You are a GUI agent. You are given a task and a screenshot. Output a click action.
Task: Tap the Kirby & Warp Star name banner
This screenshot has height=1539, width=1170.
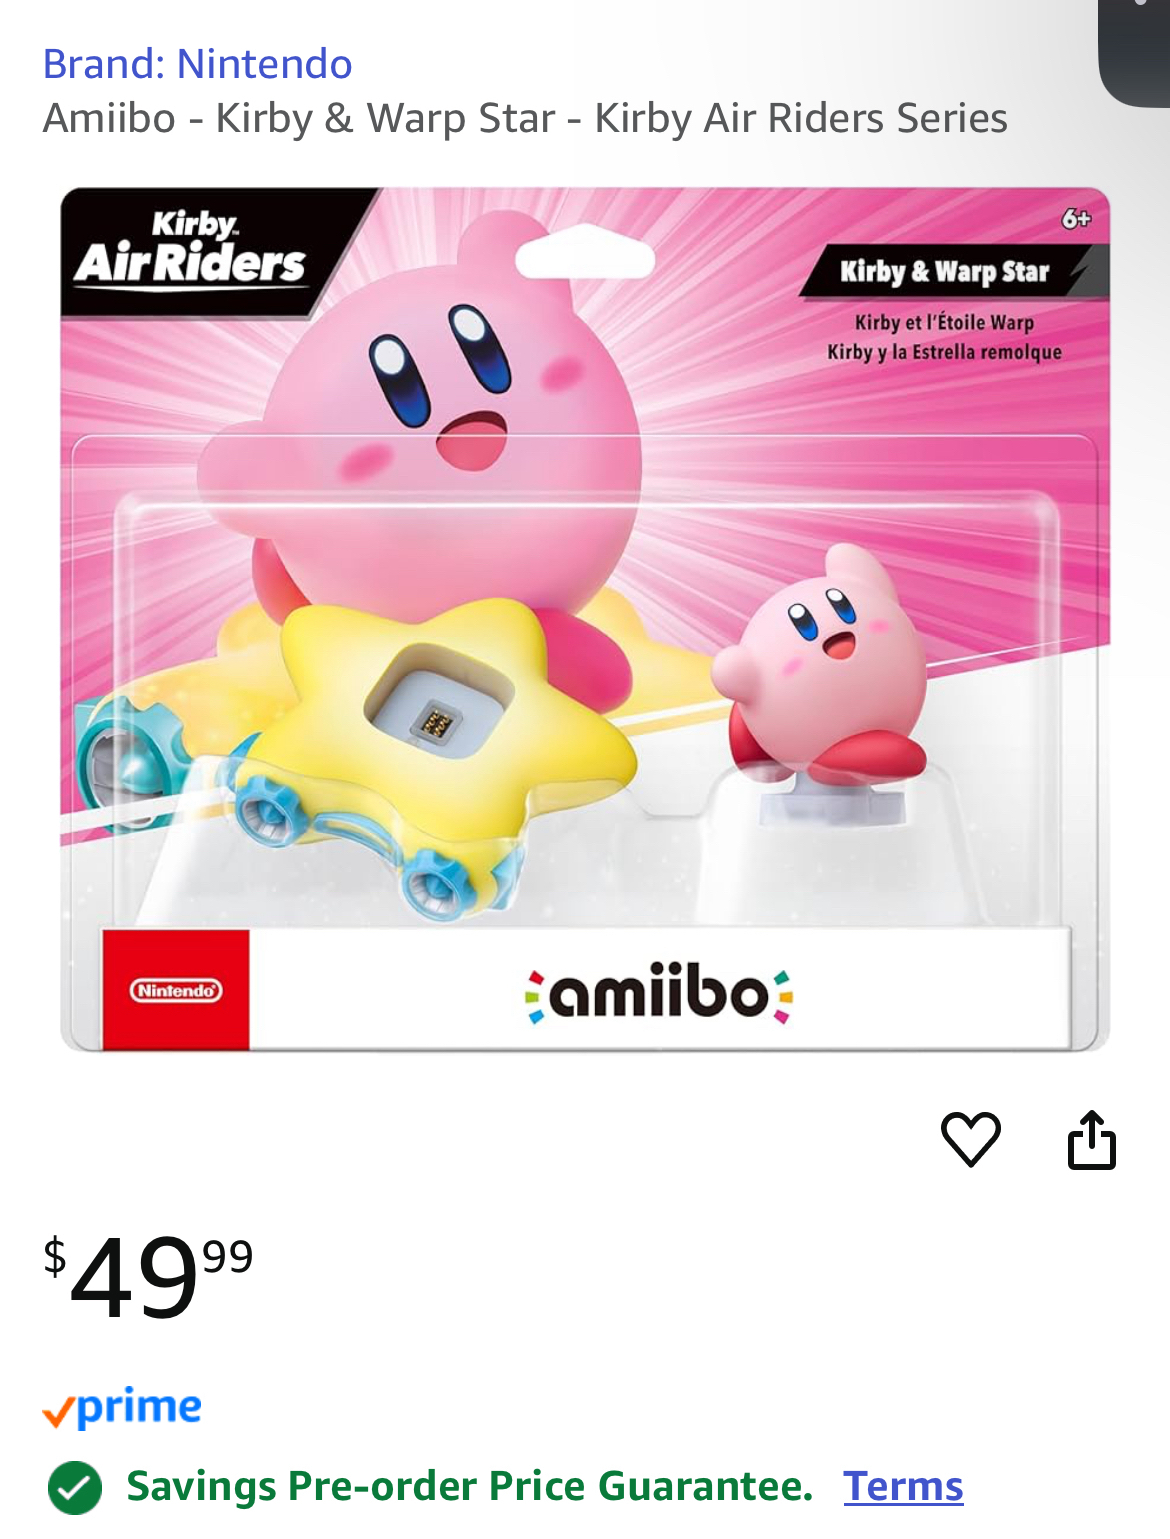(945, 271)
